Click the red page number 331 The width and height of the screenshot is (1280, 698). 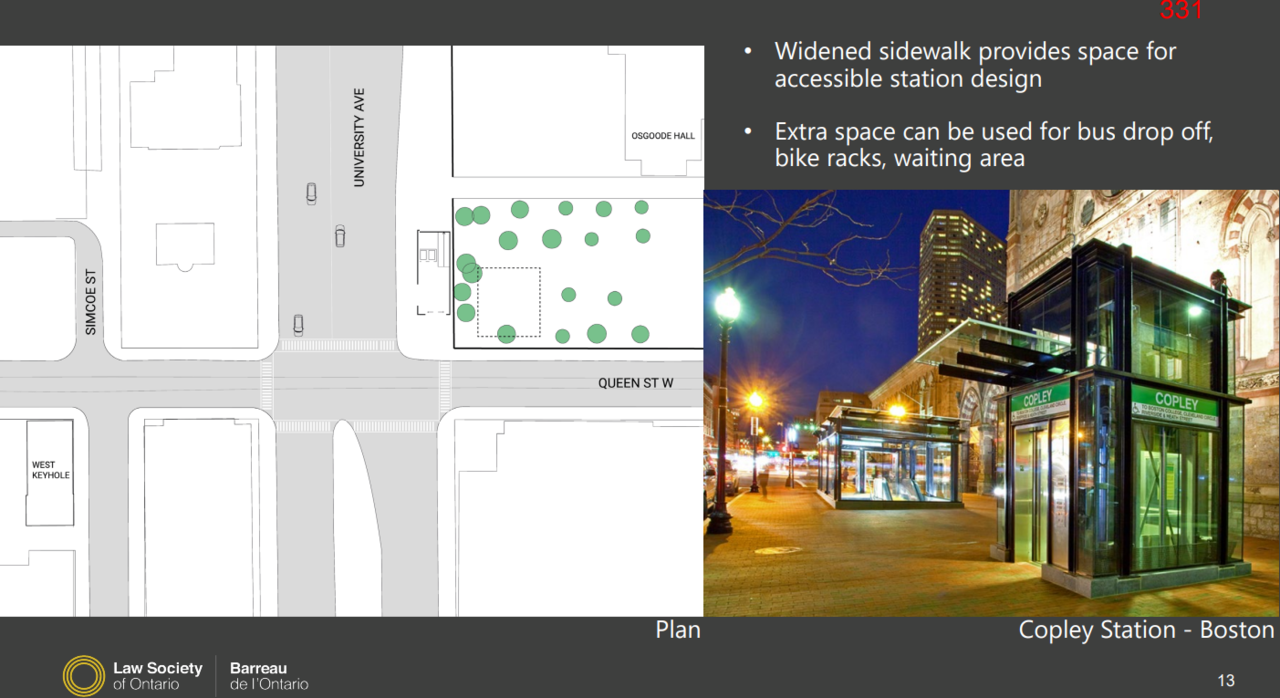1180,11
